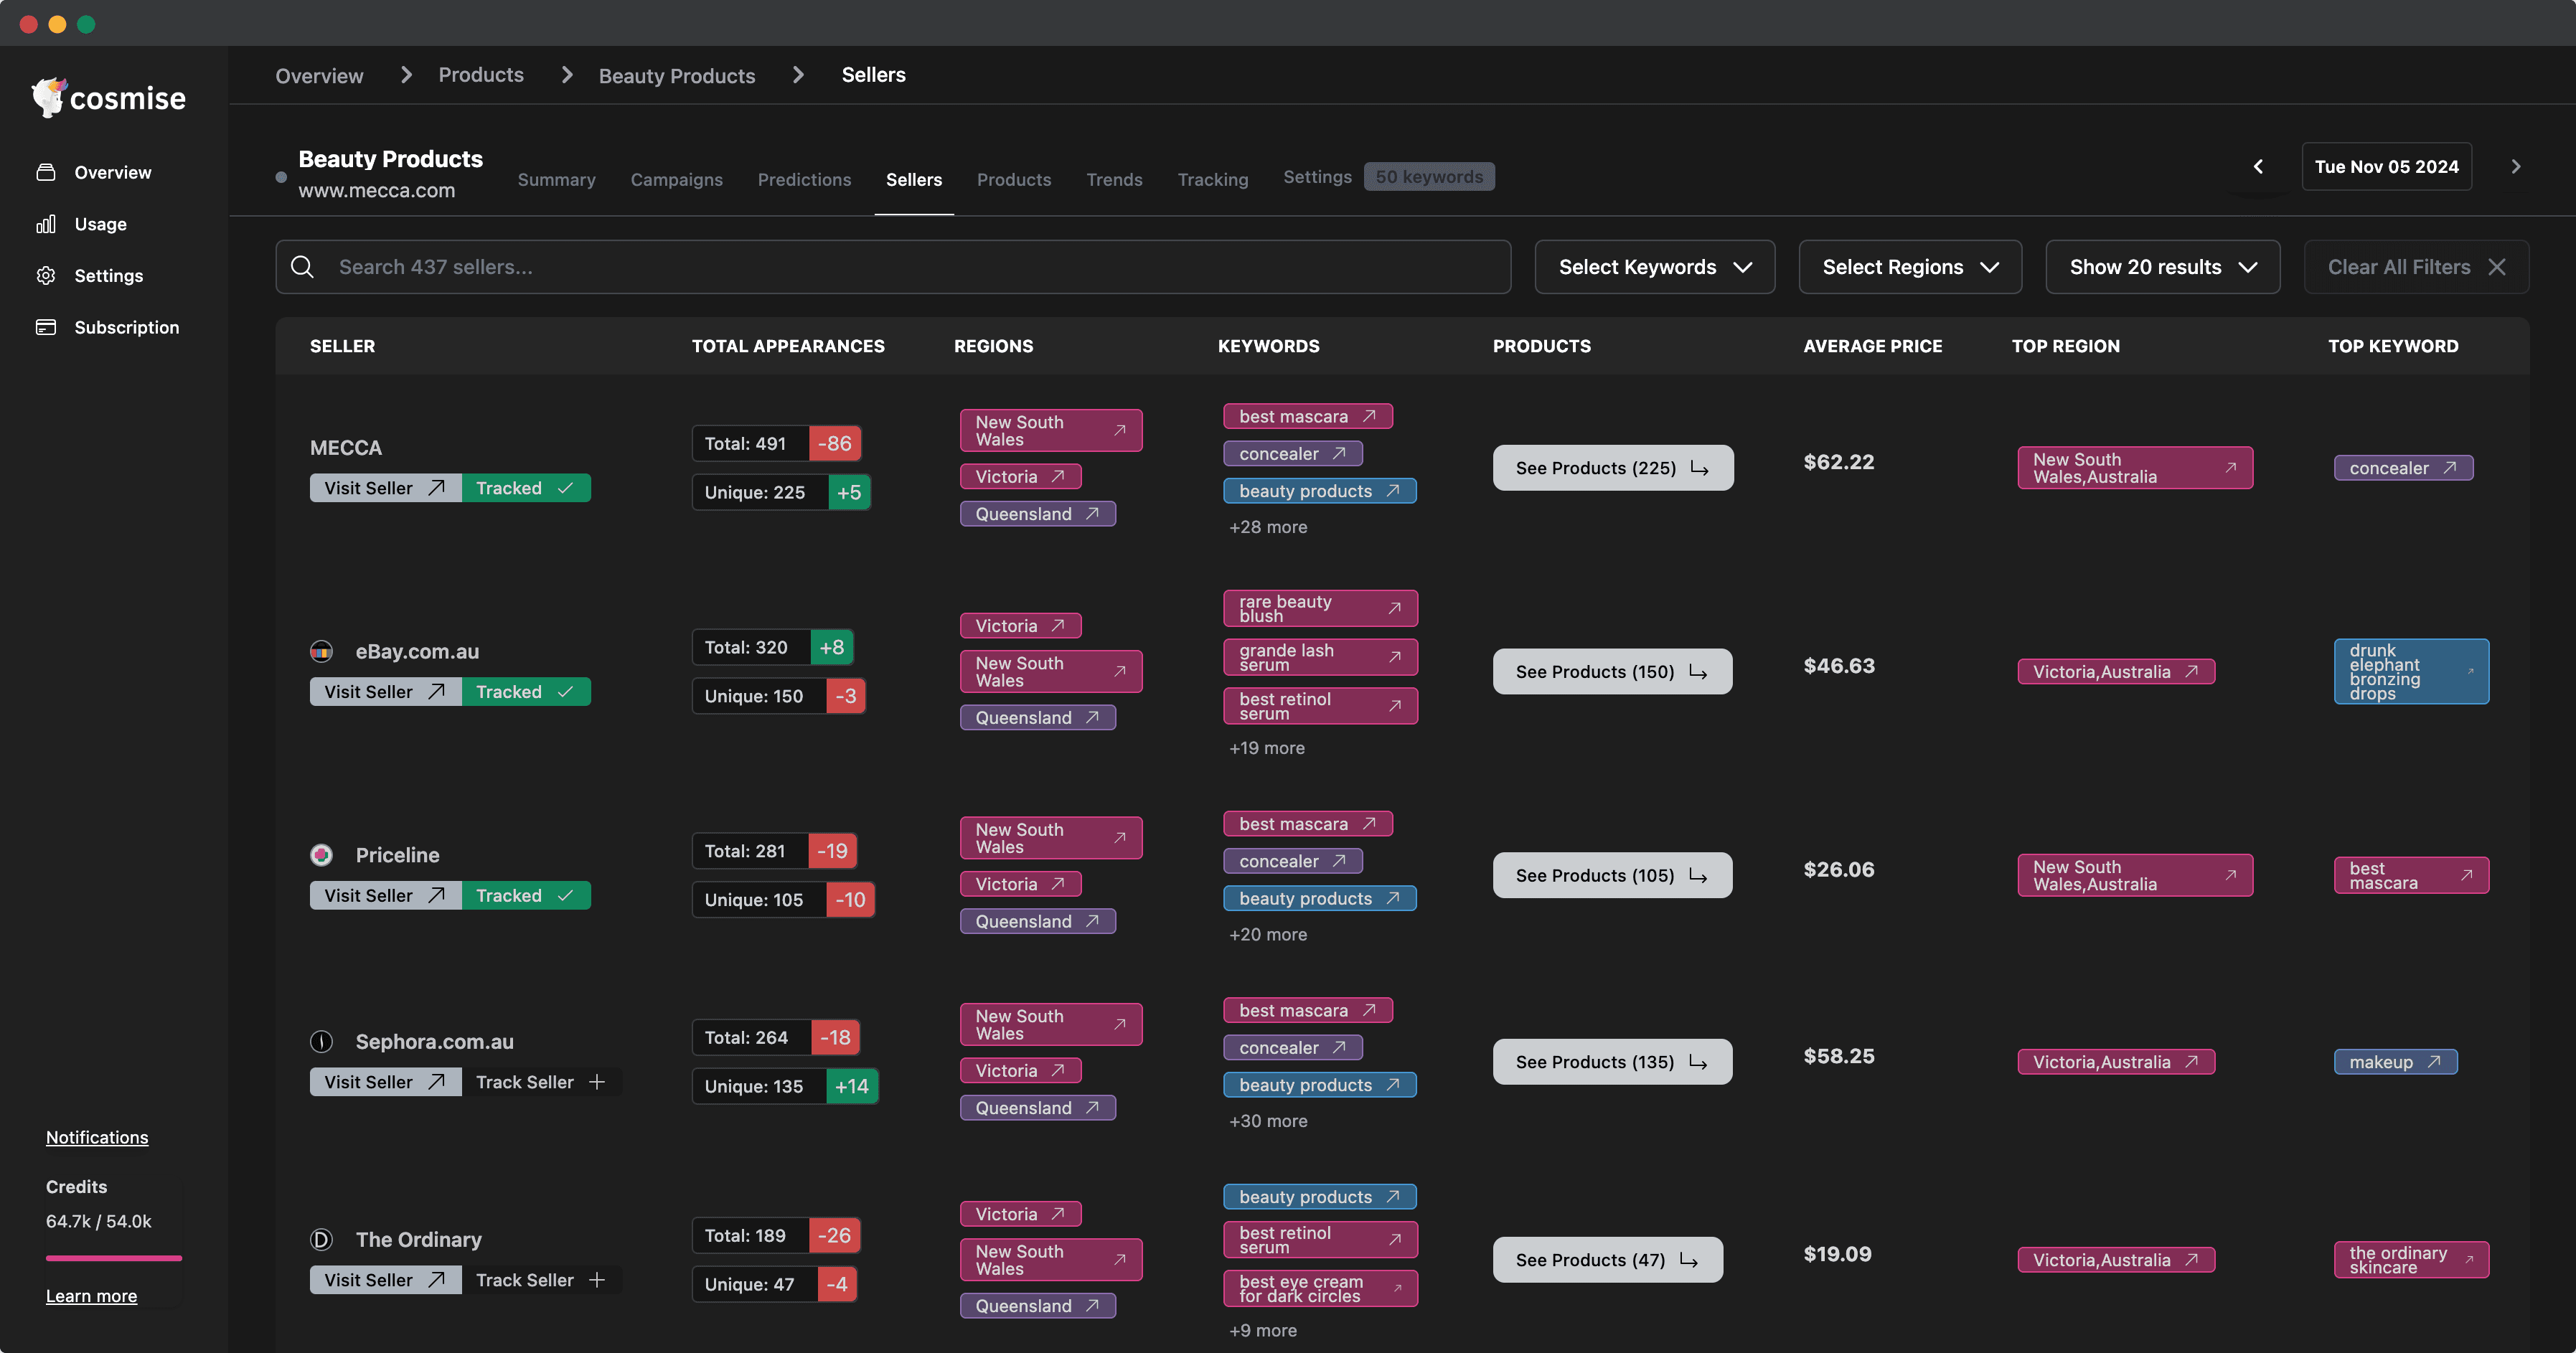2576x1353 pixels.
Task: Switch to the Summary tab
Action: [x=556, y=179]
